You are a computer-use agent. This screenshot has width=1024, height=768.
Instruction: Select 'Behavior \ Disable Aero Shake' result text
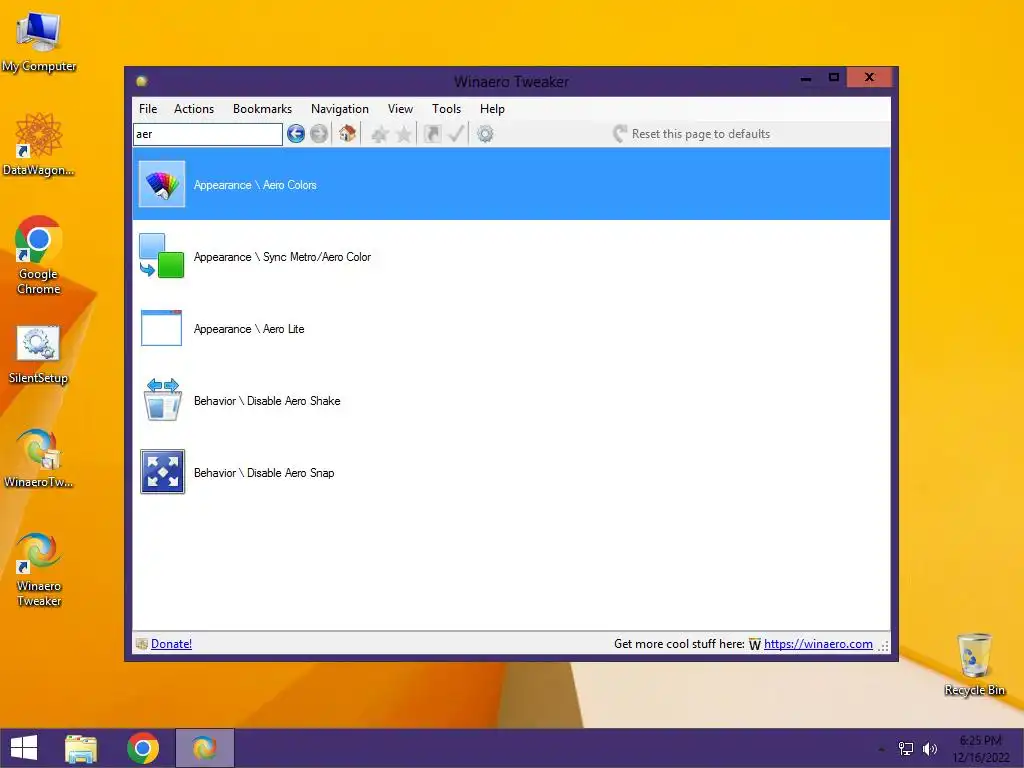click(x=267, y=400)
